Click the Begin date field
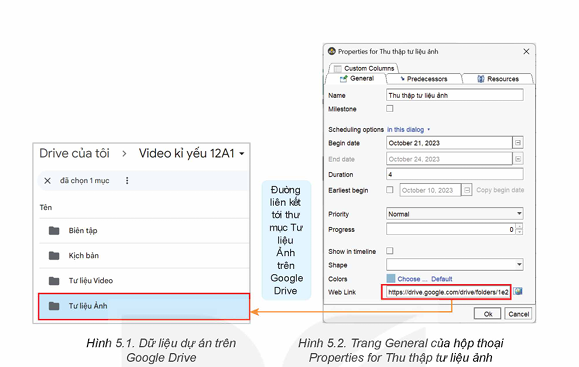Screen dimensions: 579x367 tap(449, 143)
